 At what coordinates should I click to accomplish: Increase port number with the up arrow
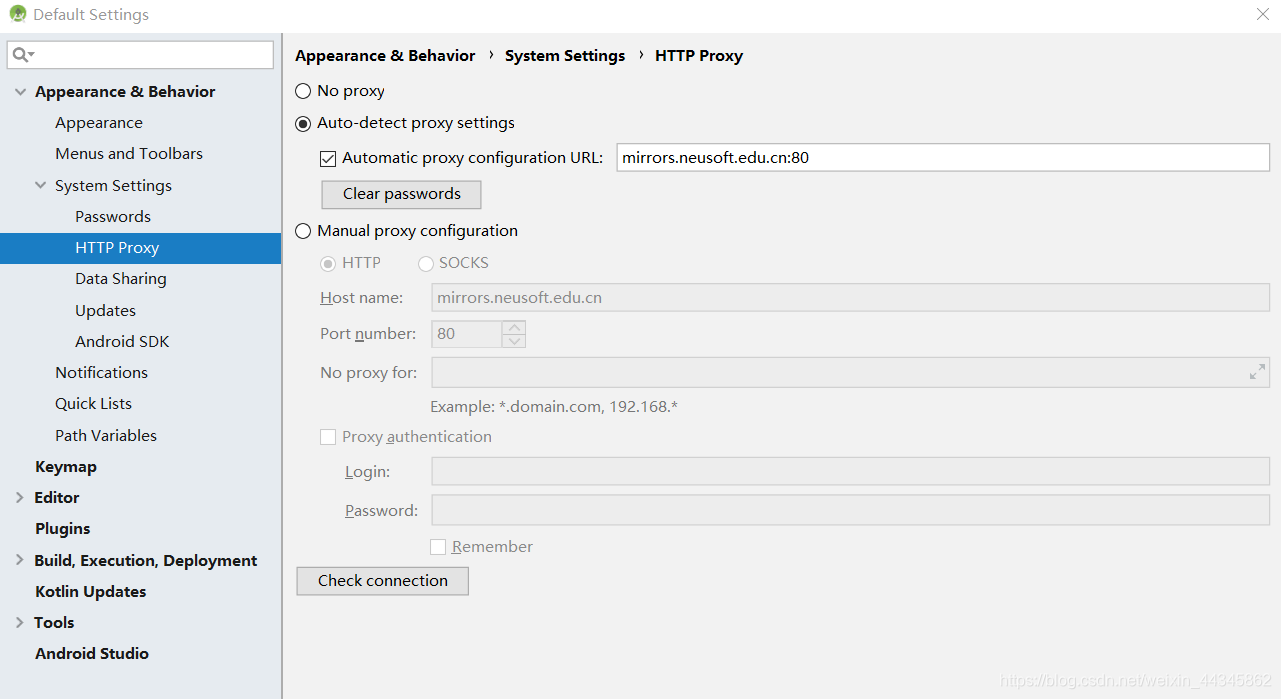click(514, 327)
